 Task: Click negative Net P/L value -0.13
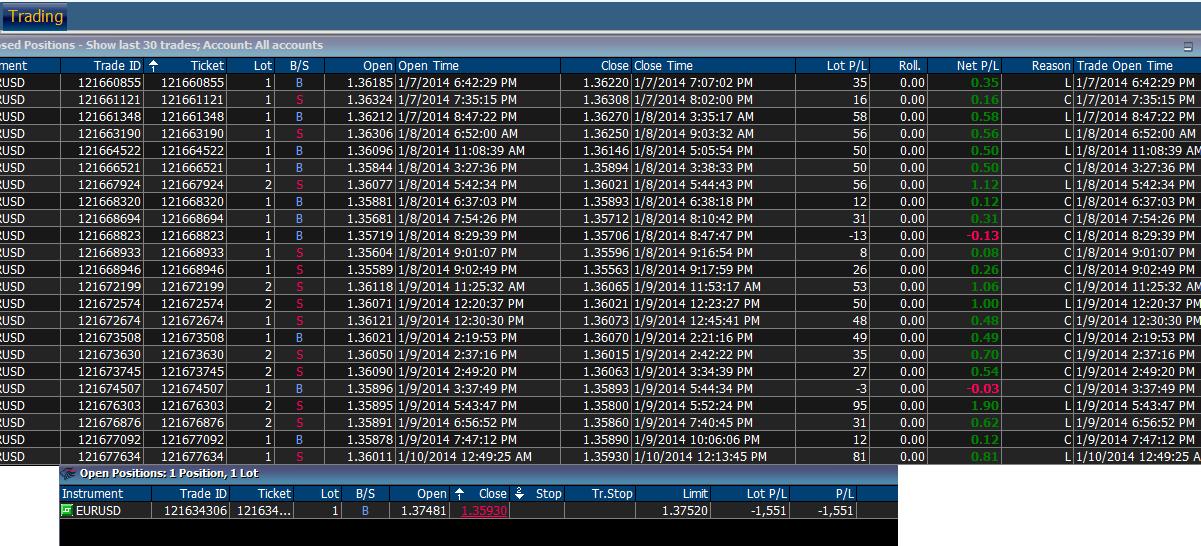coord(983,235)
